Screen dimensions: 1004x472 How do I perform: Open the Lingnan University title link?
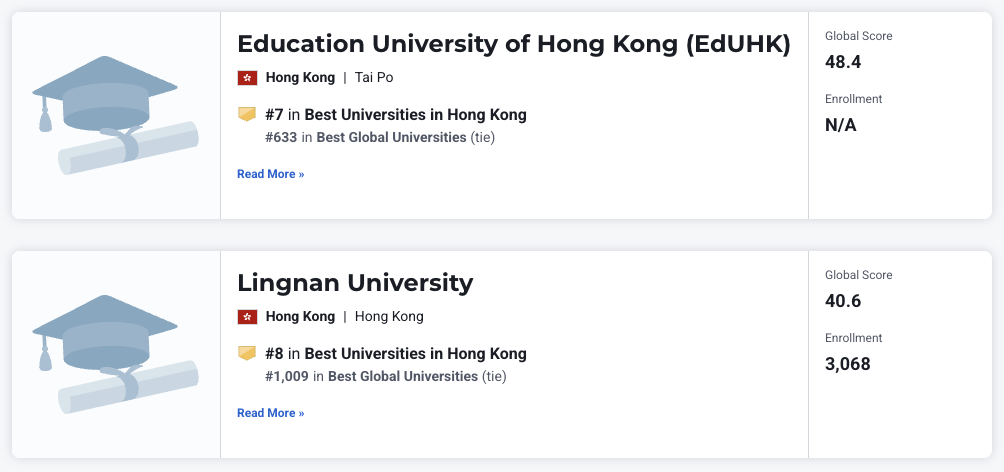[355, 283]
